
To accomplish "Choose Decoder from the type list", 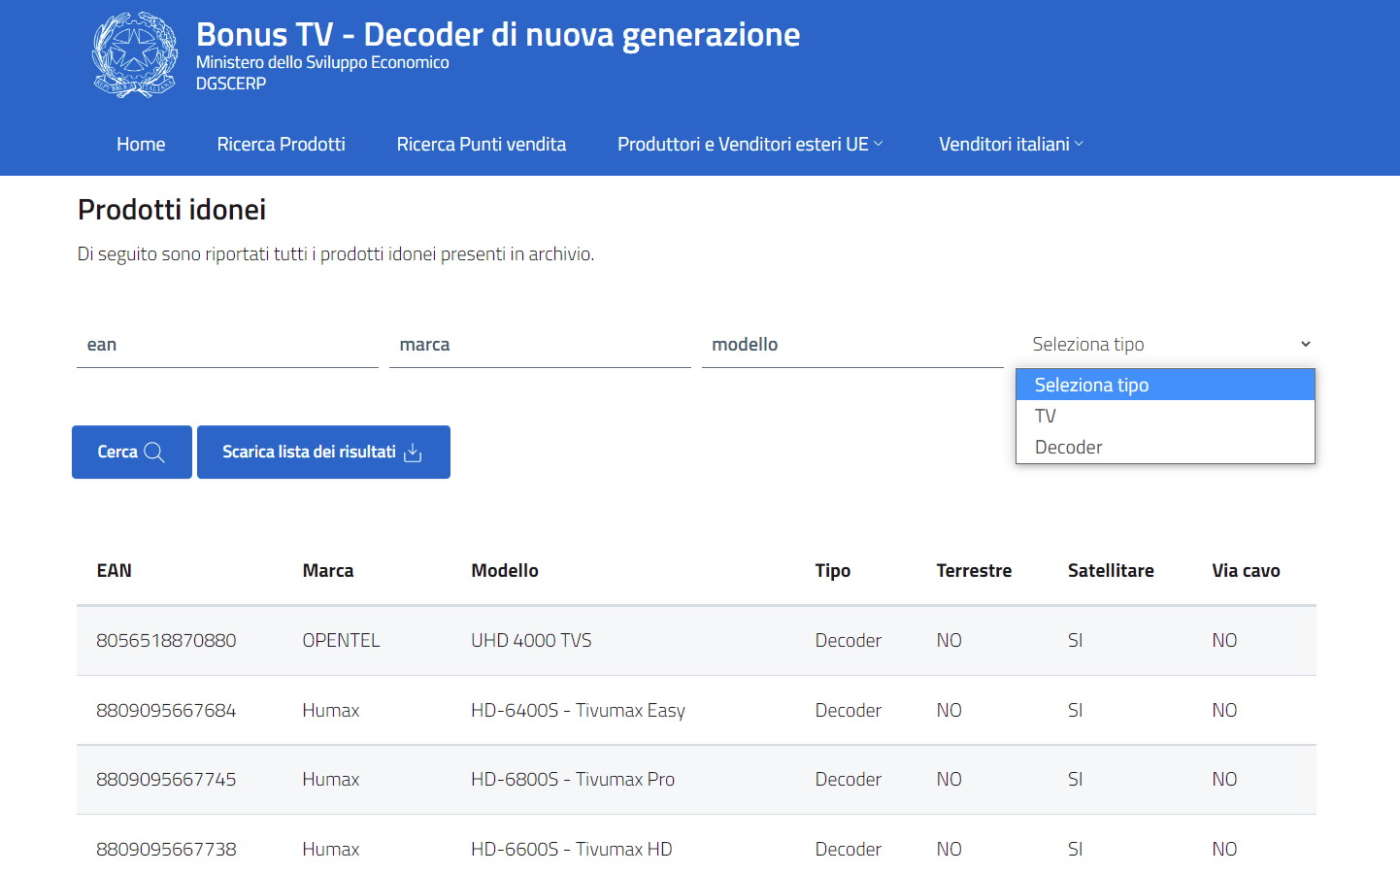I will (x=1068, y=447).
